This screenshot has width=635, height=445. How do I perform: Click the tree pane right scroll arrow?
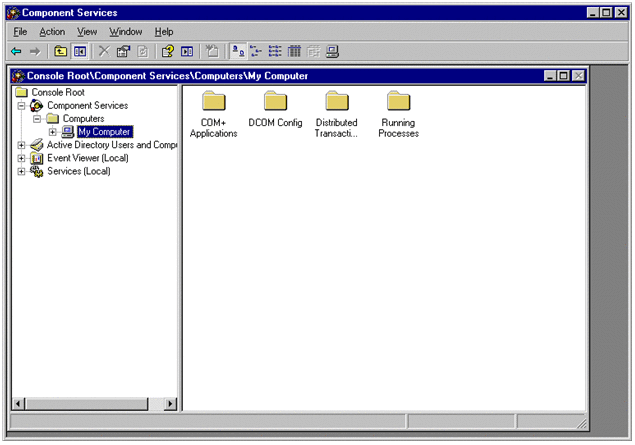(x=169, y=404)
